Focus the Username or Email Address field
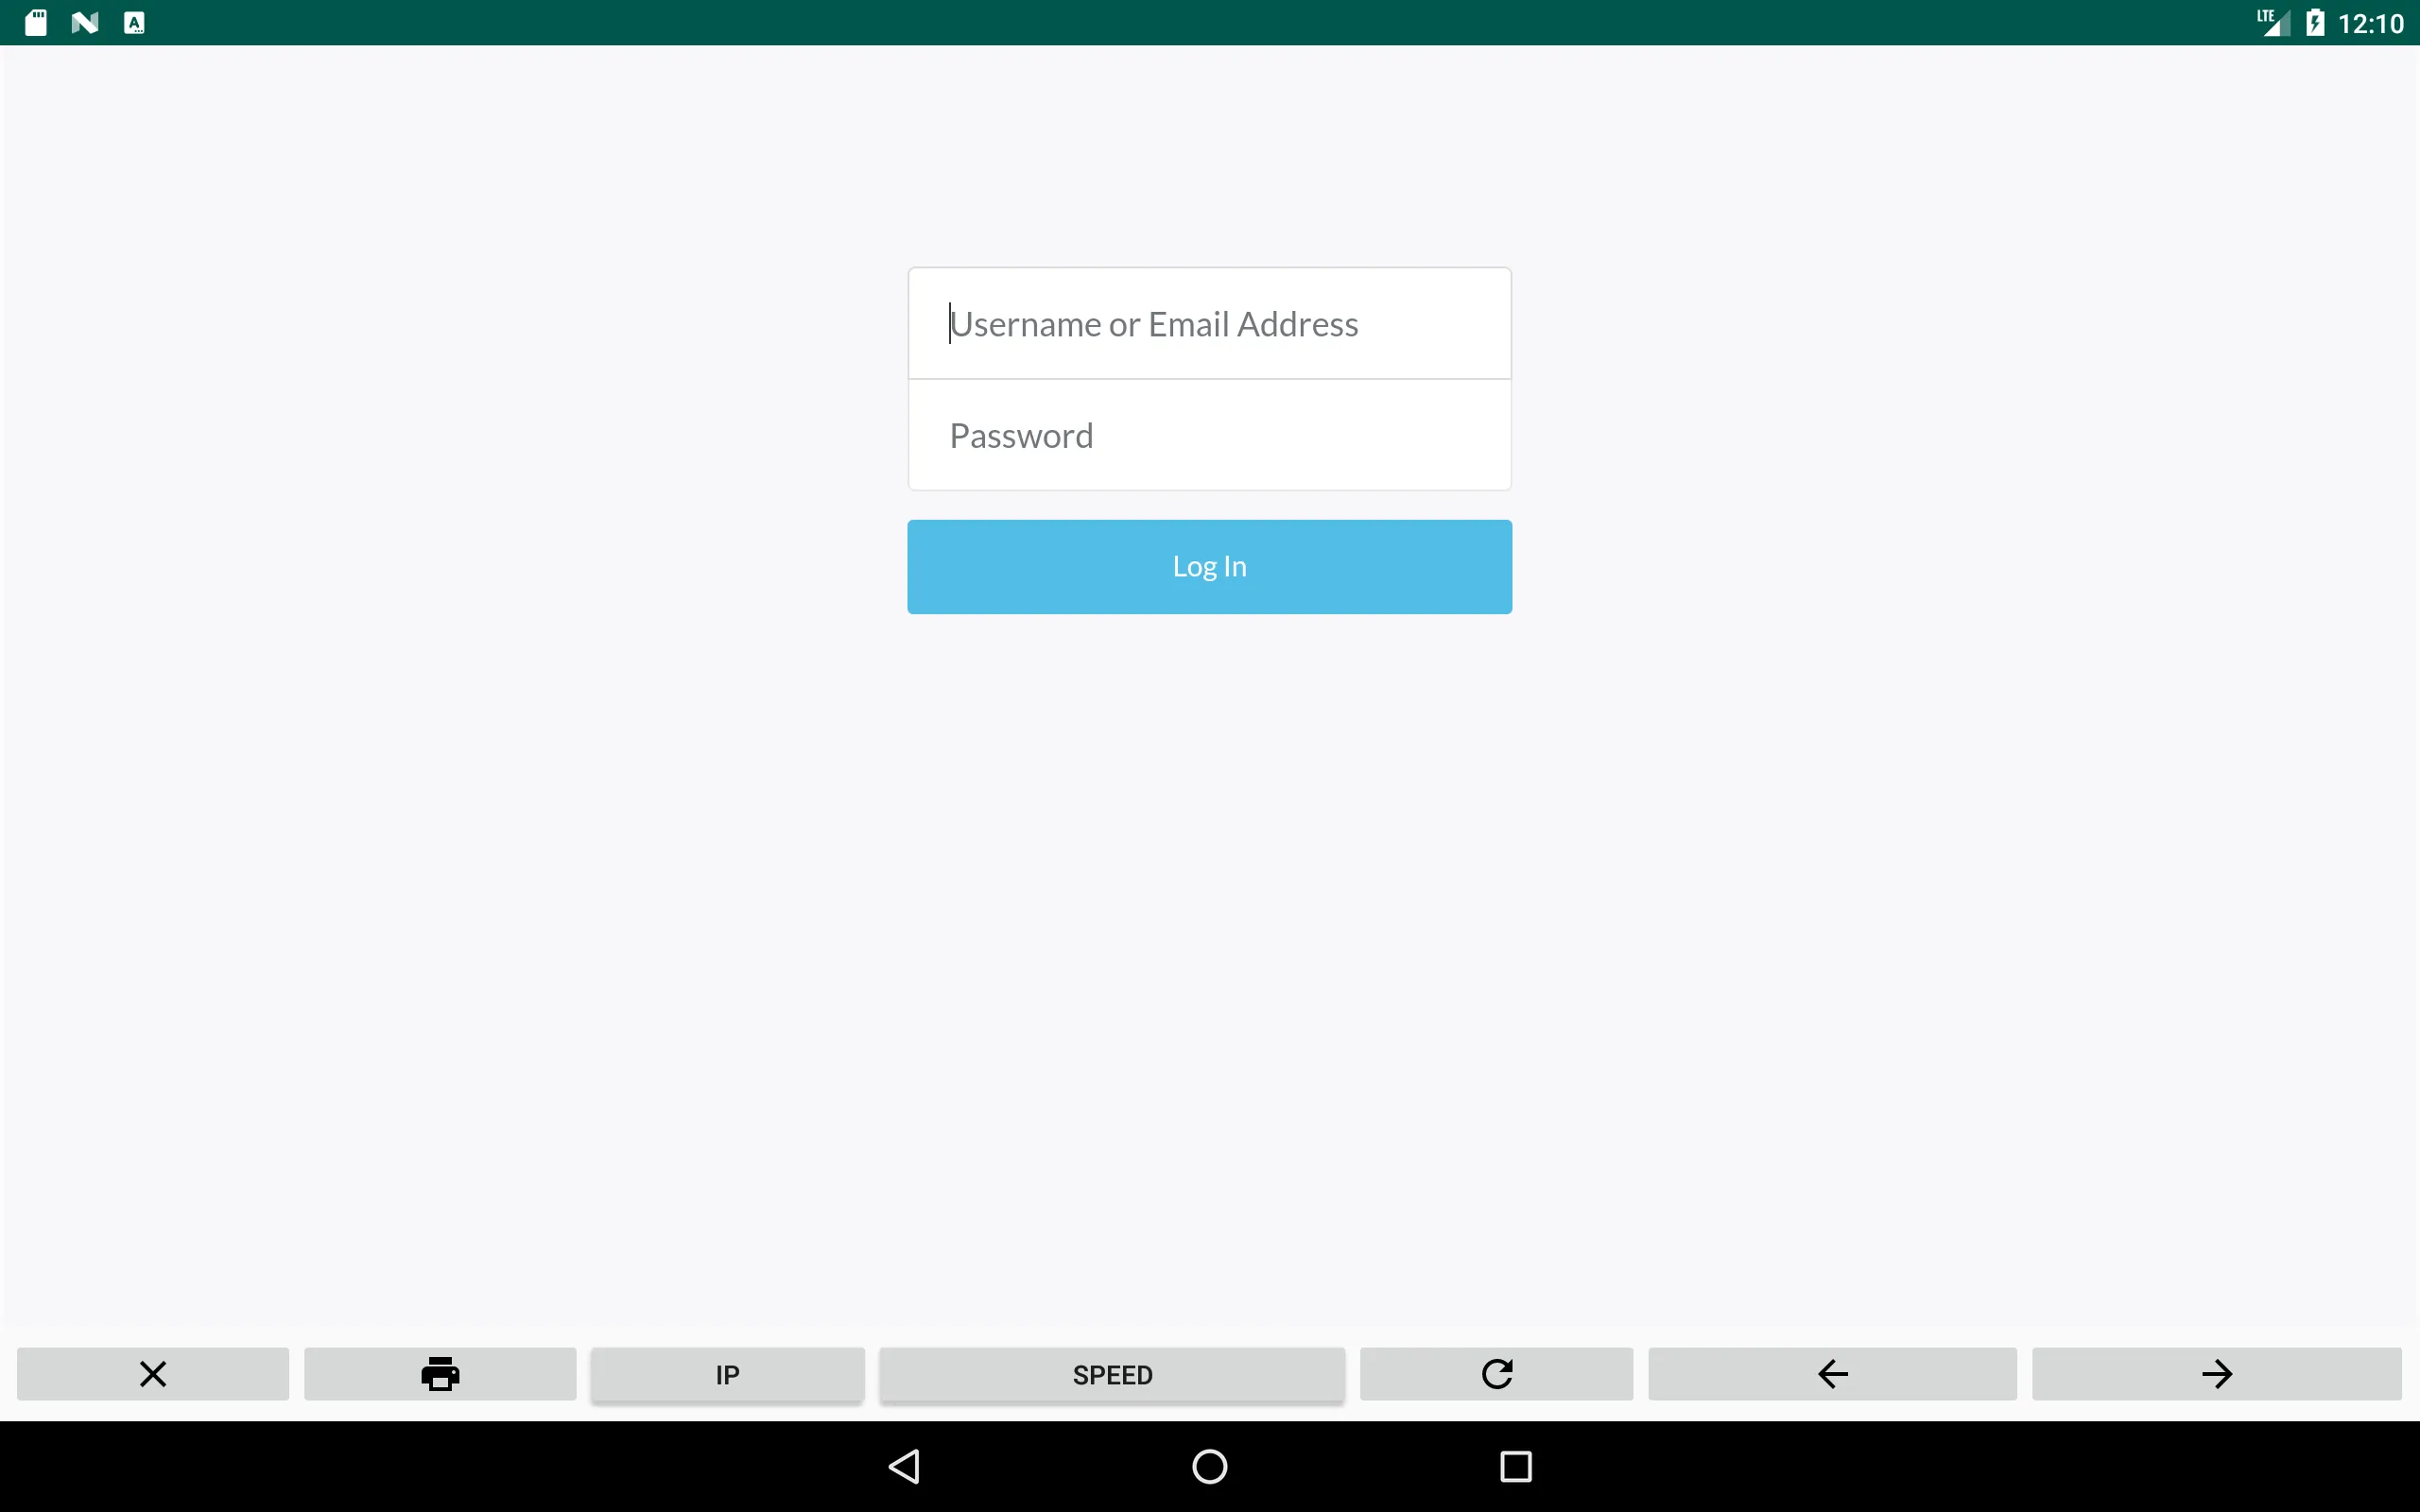This screenshot has height=1512, width=2420. tap(1209, 324)
